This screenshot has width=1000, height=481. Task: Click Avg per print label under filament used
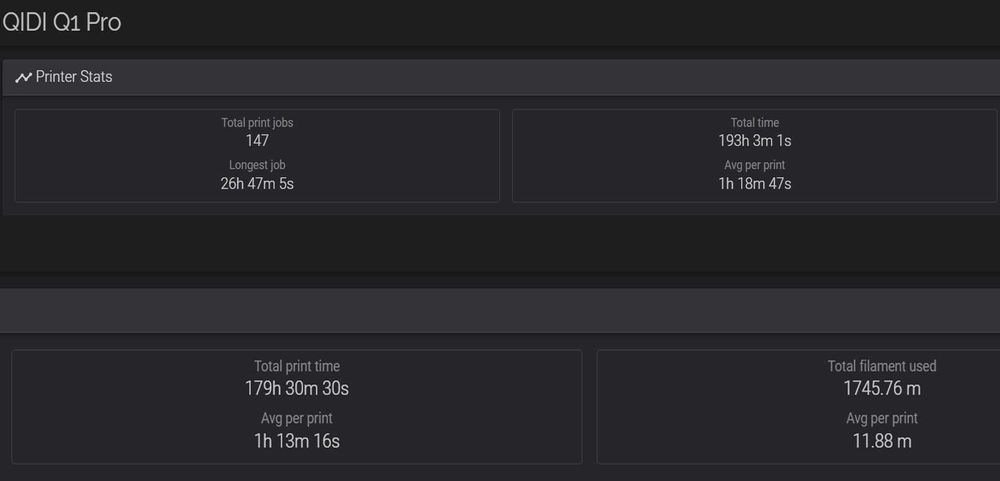(882, 419)
